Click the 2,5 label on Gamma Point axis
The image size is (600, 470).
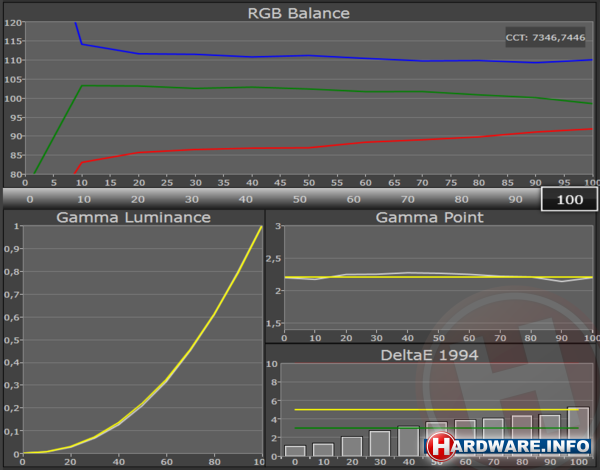[x=274, y=259]
